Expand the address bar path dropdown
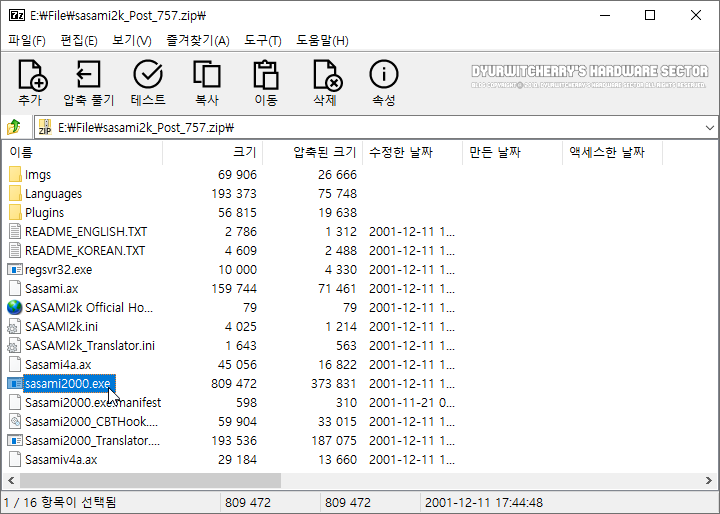 click(709, 127)
